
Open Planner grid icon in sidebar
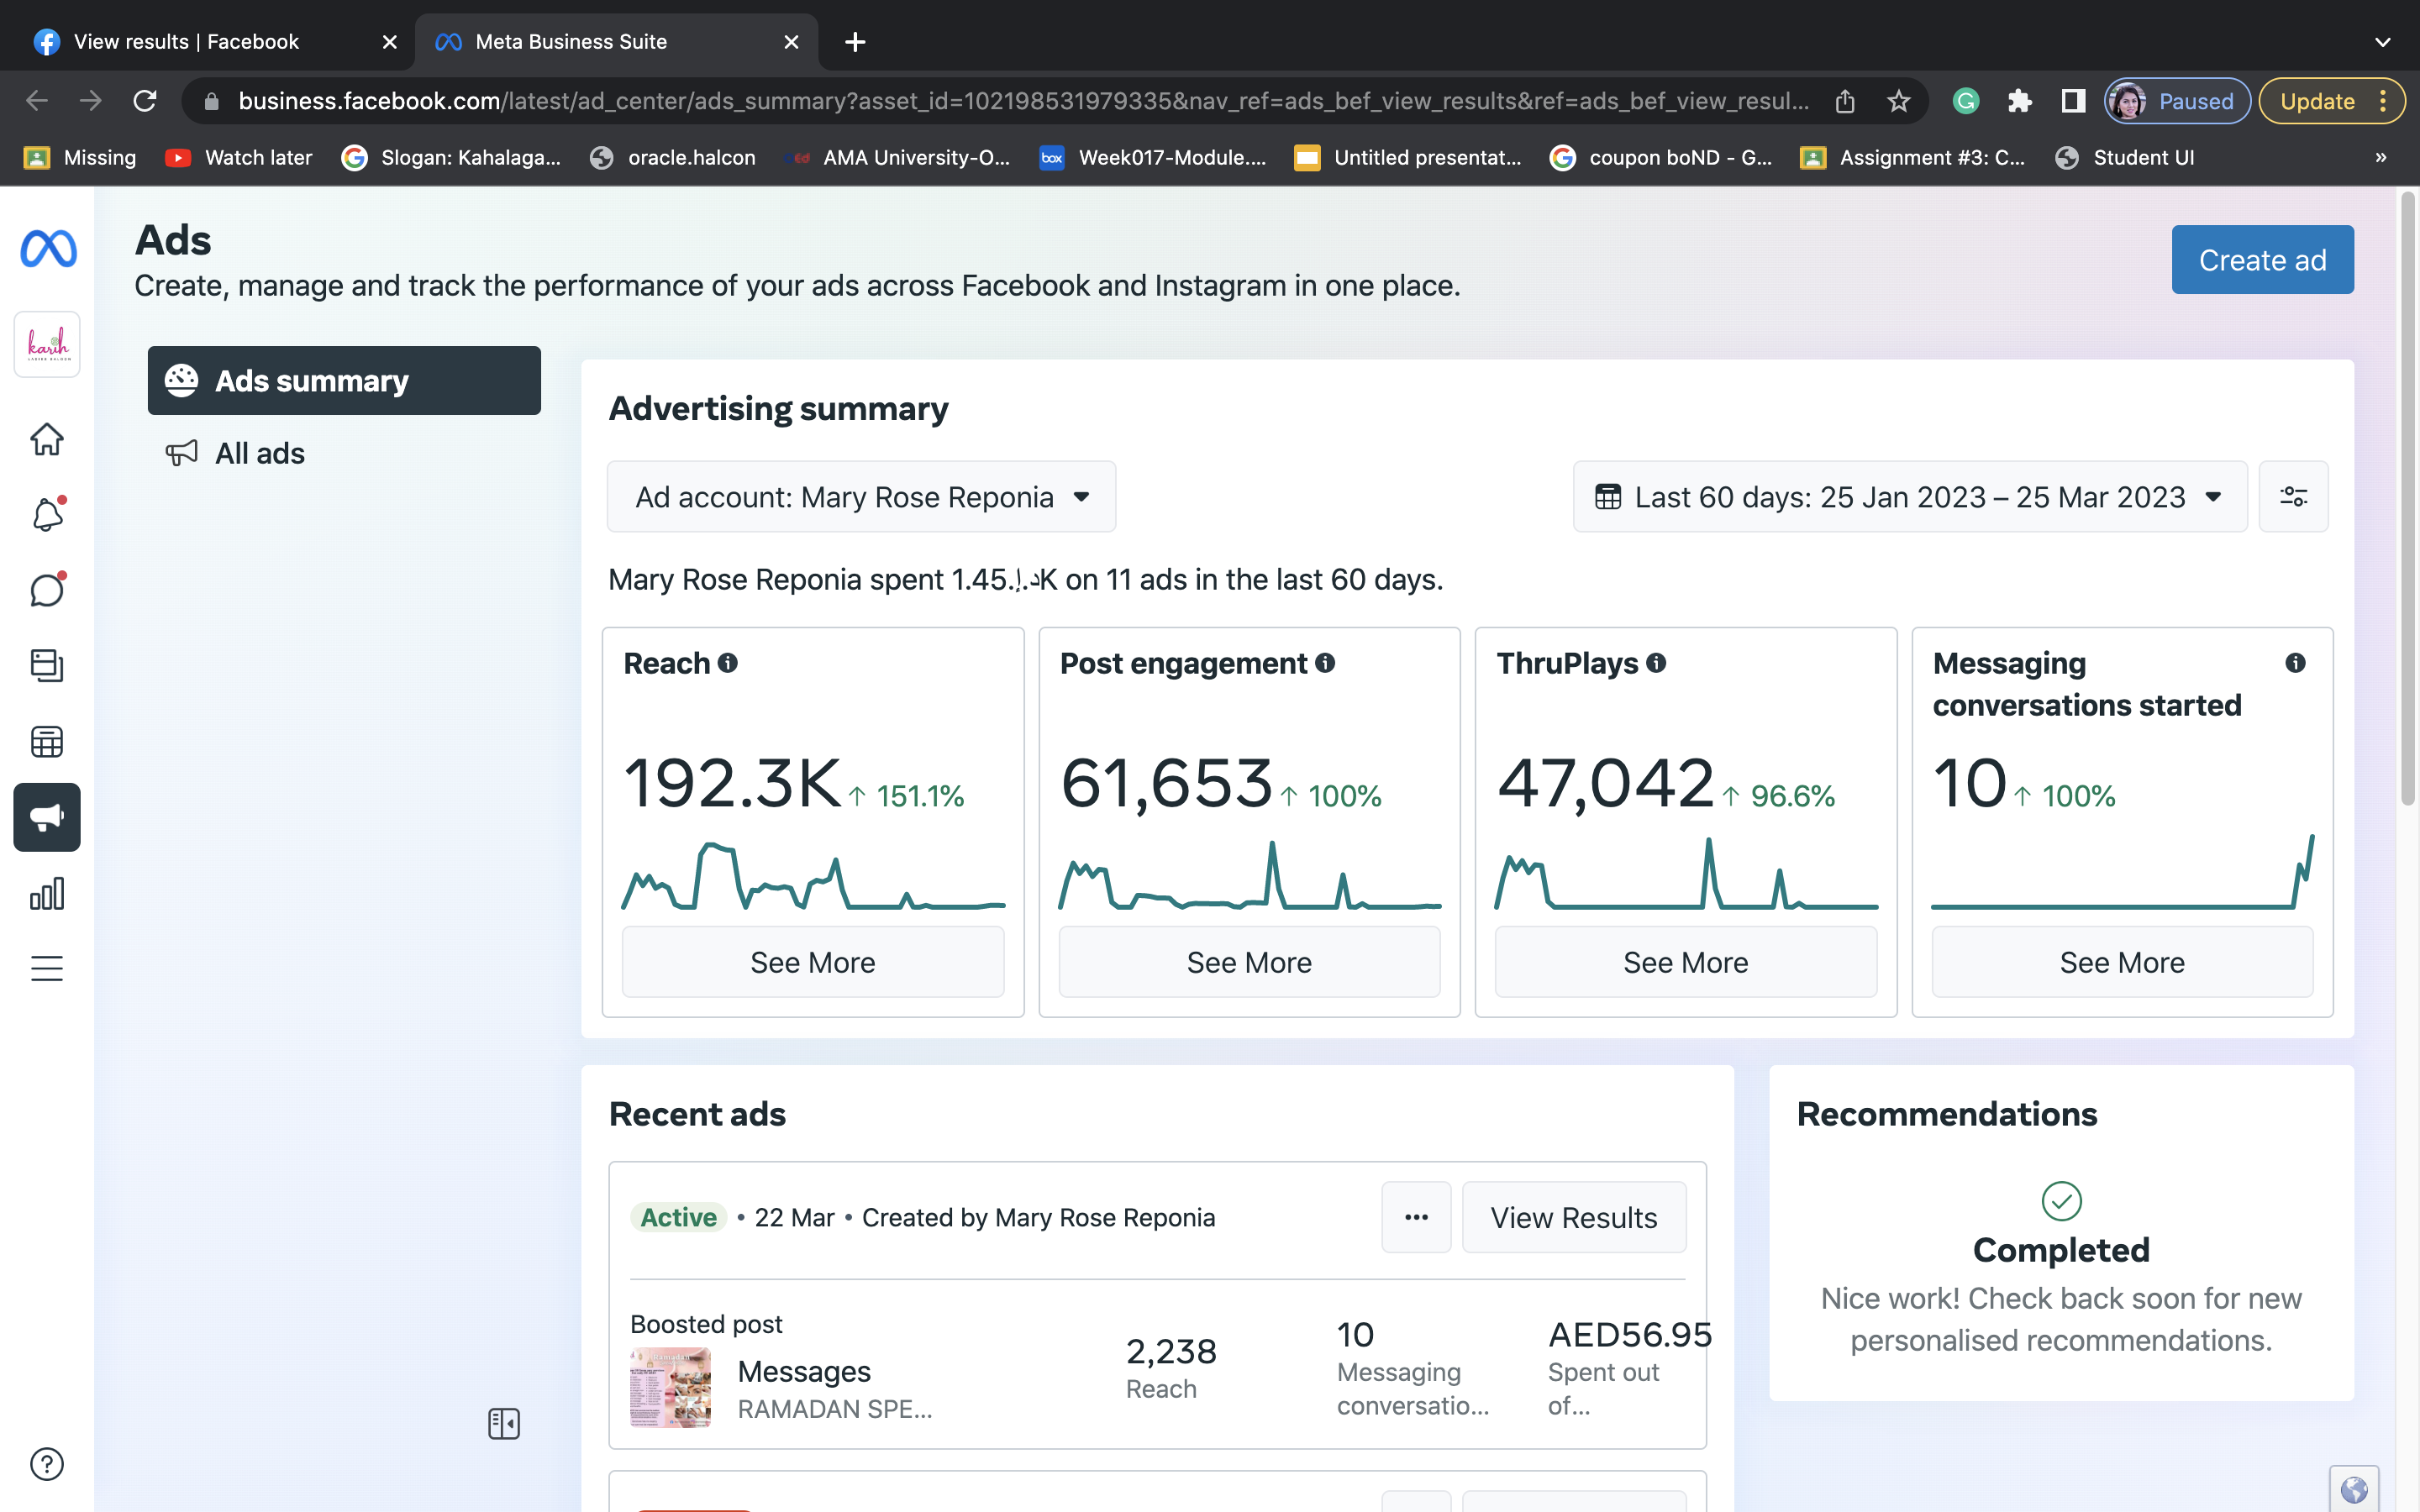(47, 742)
